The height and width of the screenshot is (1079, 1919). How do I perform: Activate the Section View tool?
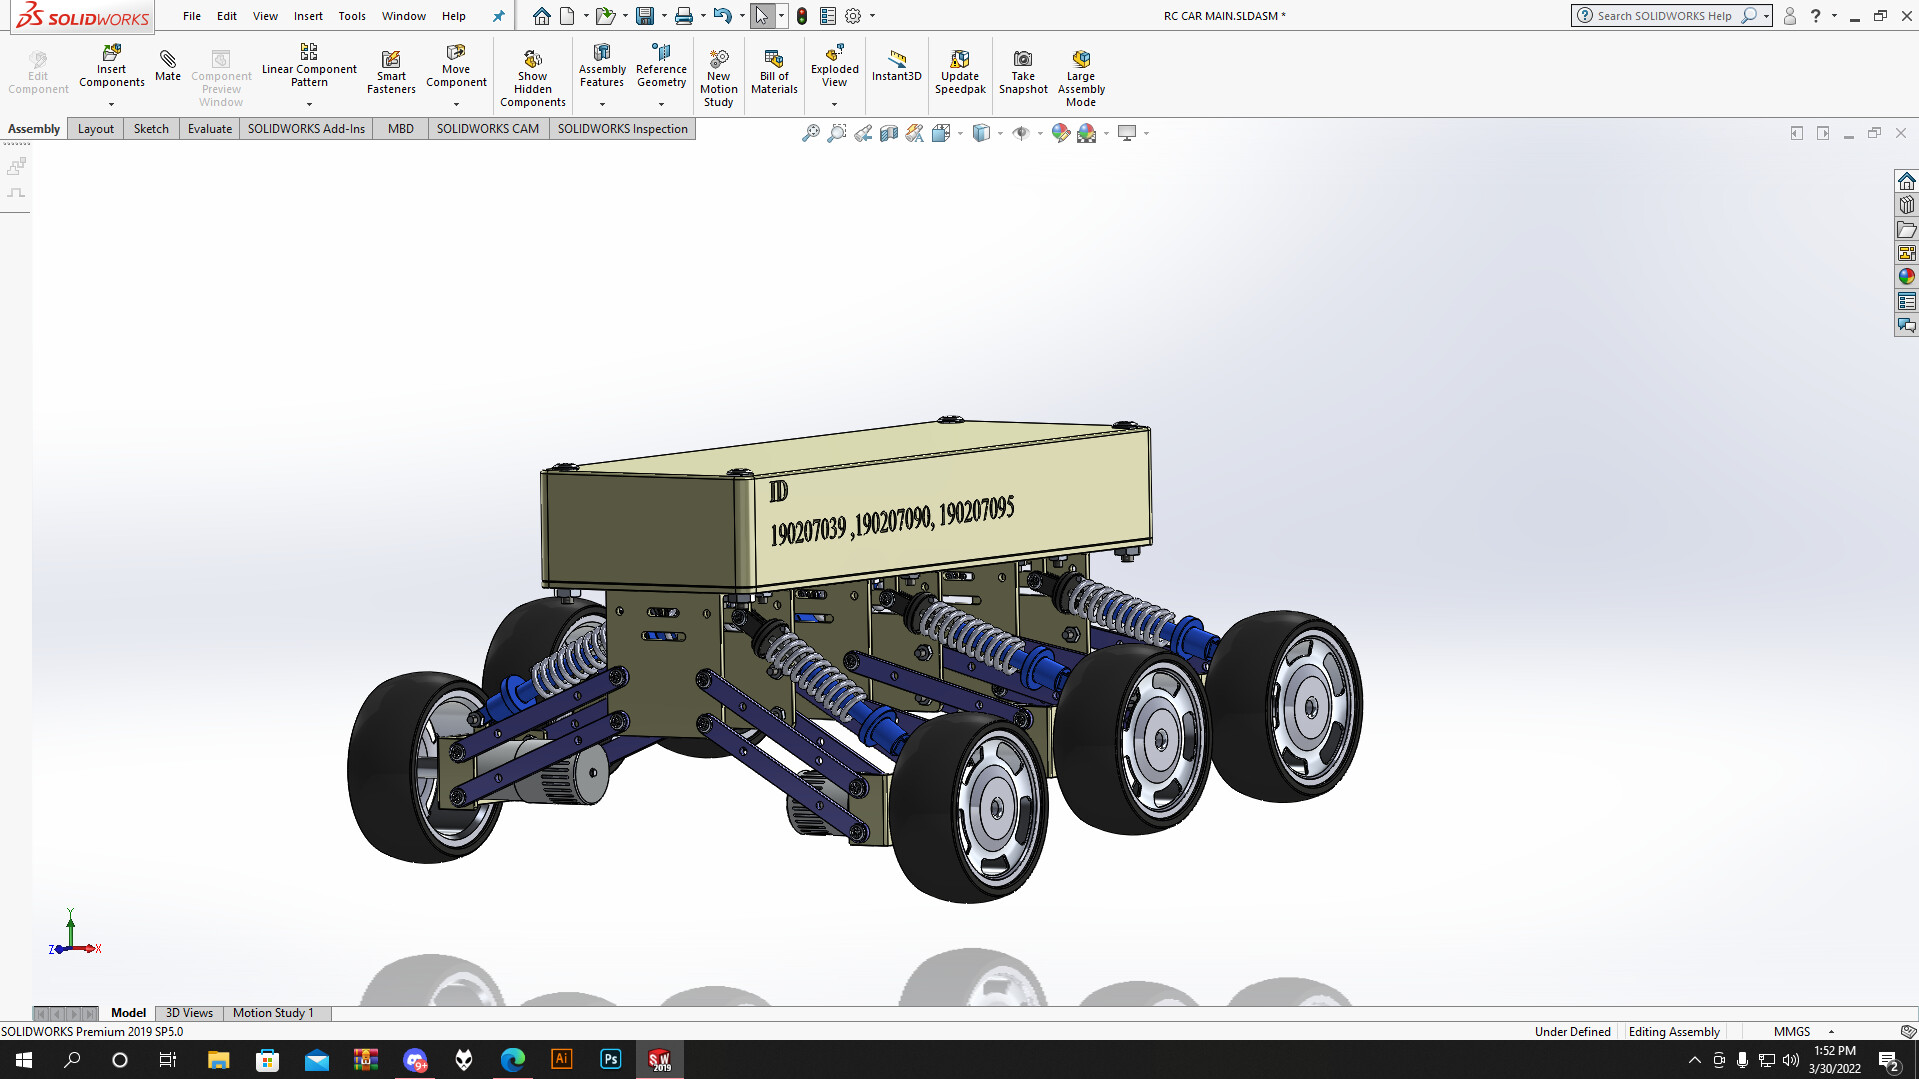[x=889, y=133]
